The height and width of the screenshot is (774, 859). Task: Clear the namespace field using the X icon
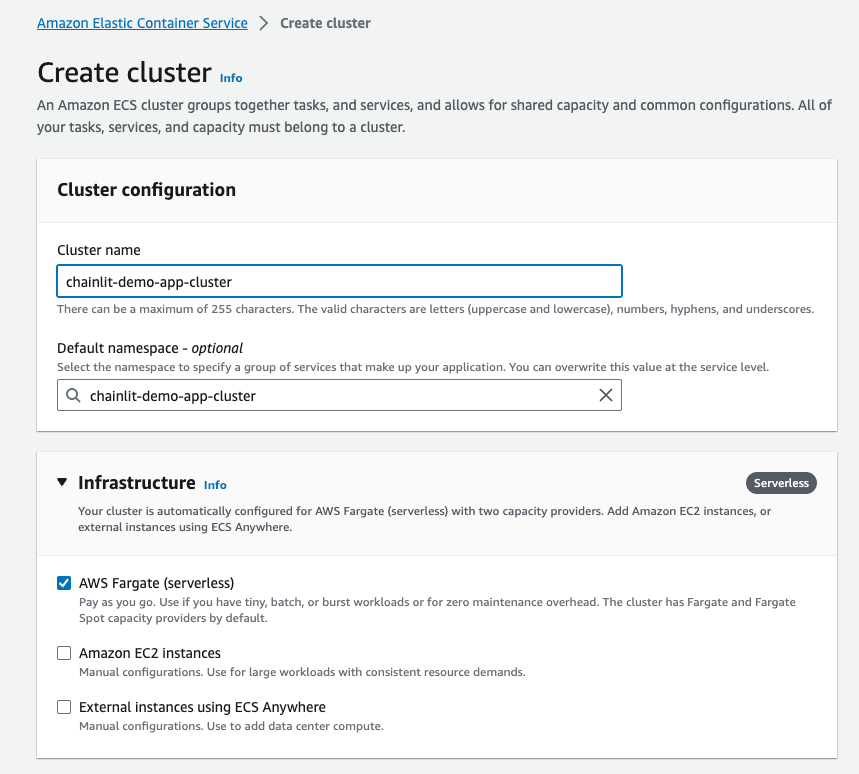(x=606, y=395)
